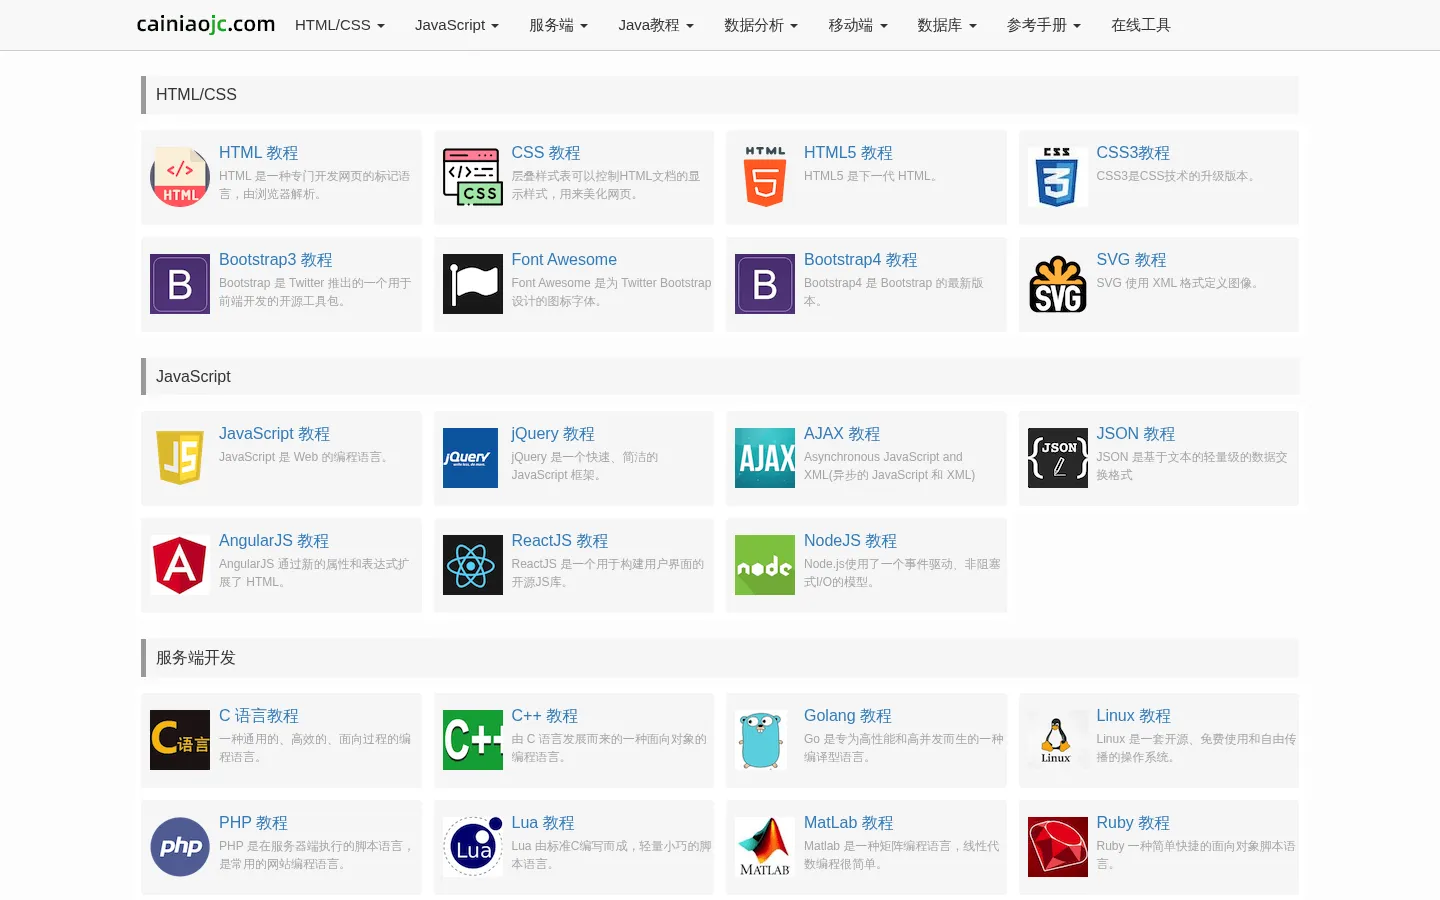Click the C language icon
The image size is (1440, 900).
click(x=180, y=740)
